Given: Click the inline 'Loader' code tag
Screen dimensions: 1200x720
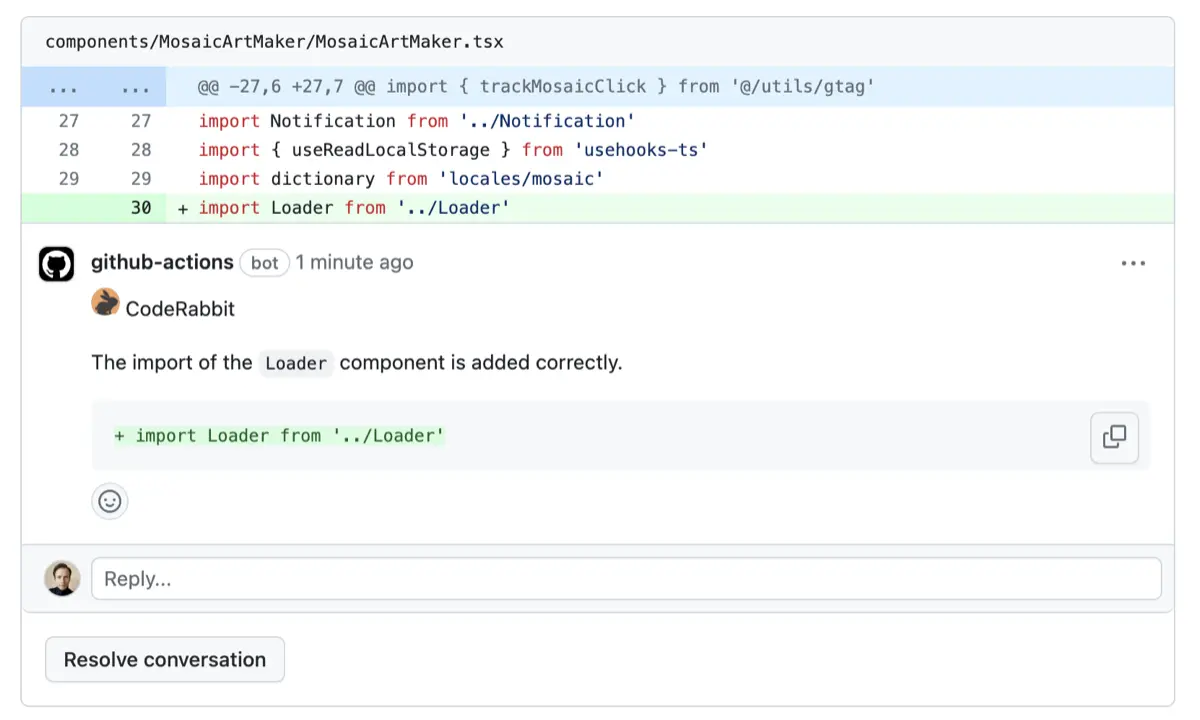Looking at the screenshot, I should click(x=296, y=363).
